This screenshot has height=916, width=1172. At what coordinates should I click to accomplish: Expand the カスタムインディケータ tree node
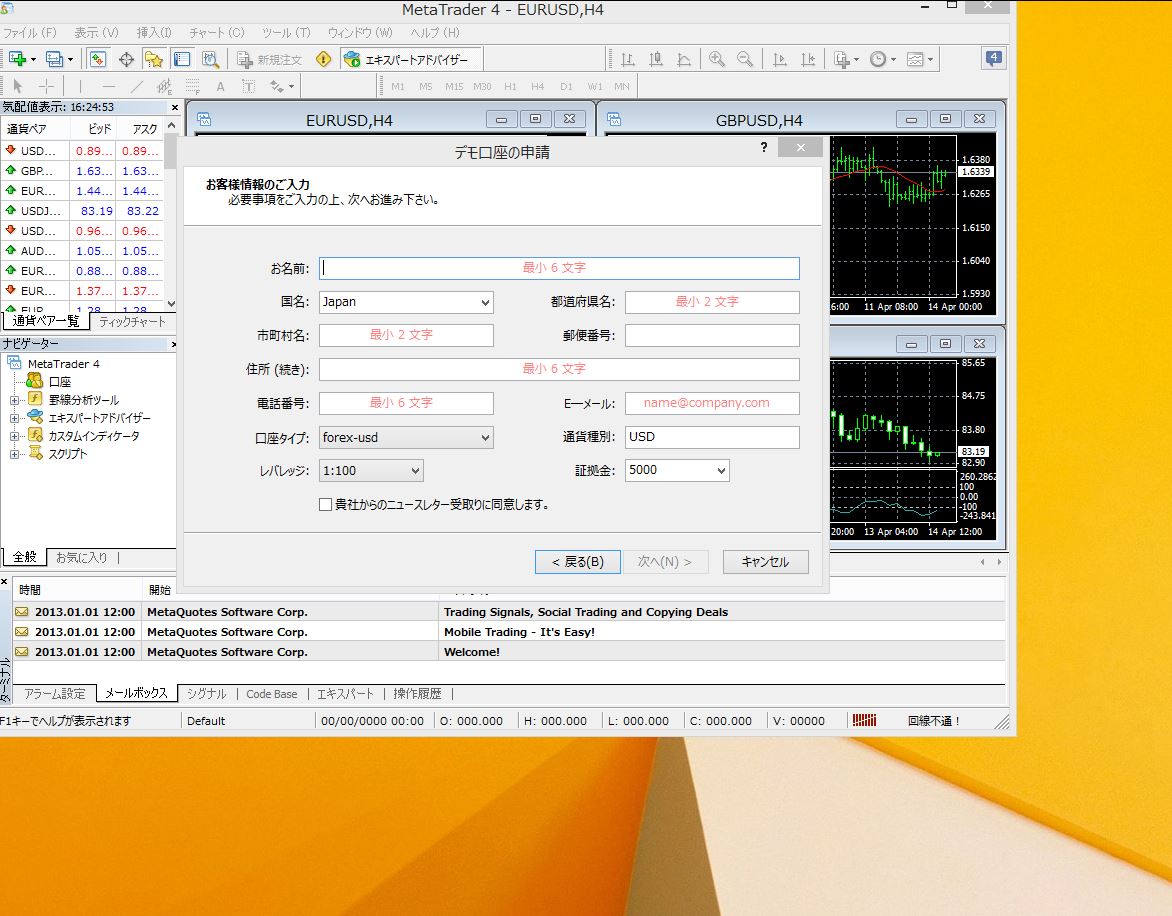pyautogui.click(x=14, y=436)
